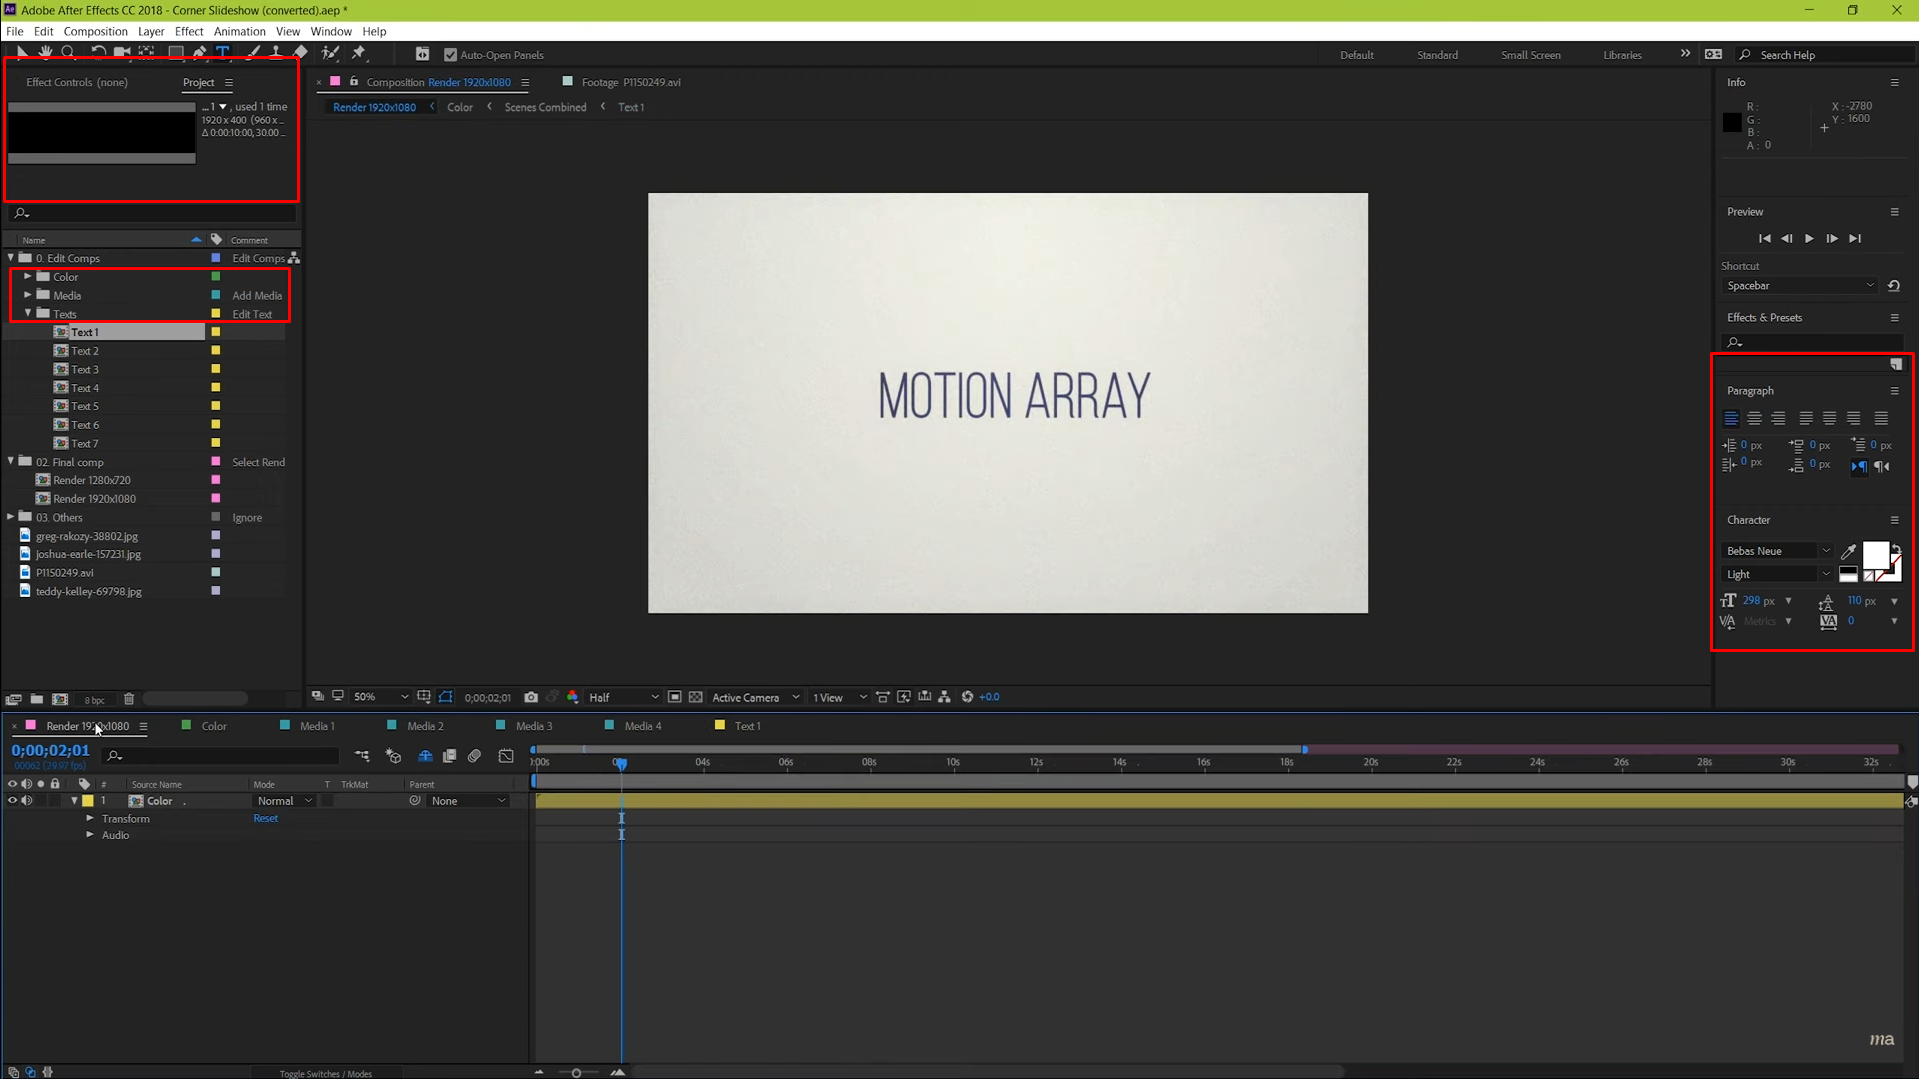Pick the Puppet Pin tool
Image resolution: width=1919 pixels, height=1079 pixels.
(x=358, y=53)
